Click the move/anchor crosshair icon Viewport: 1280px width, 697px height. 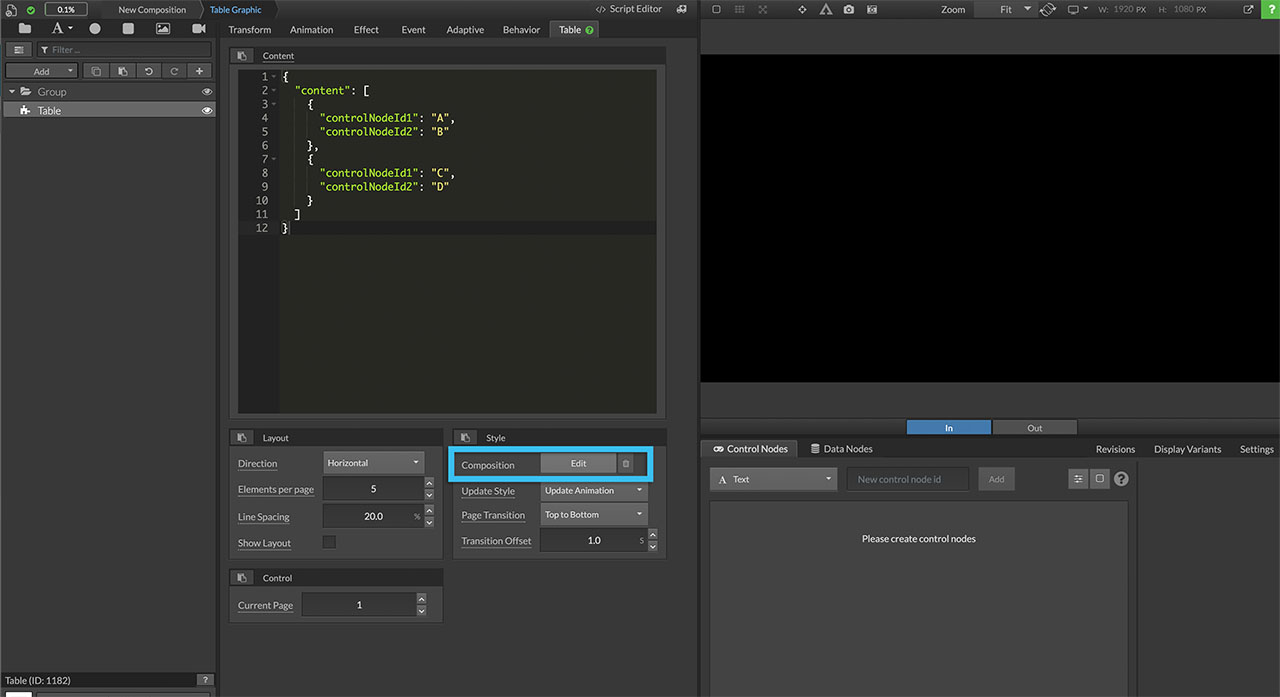[802, 9]
